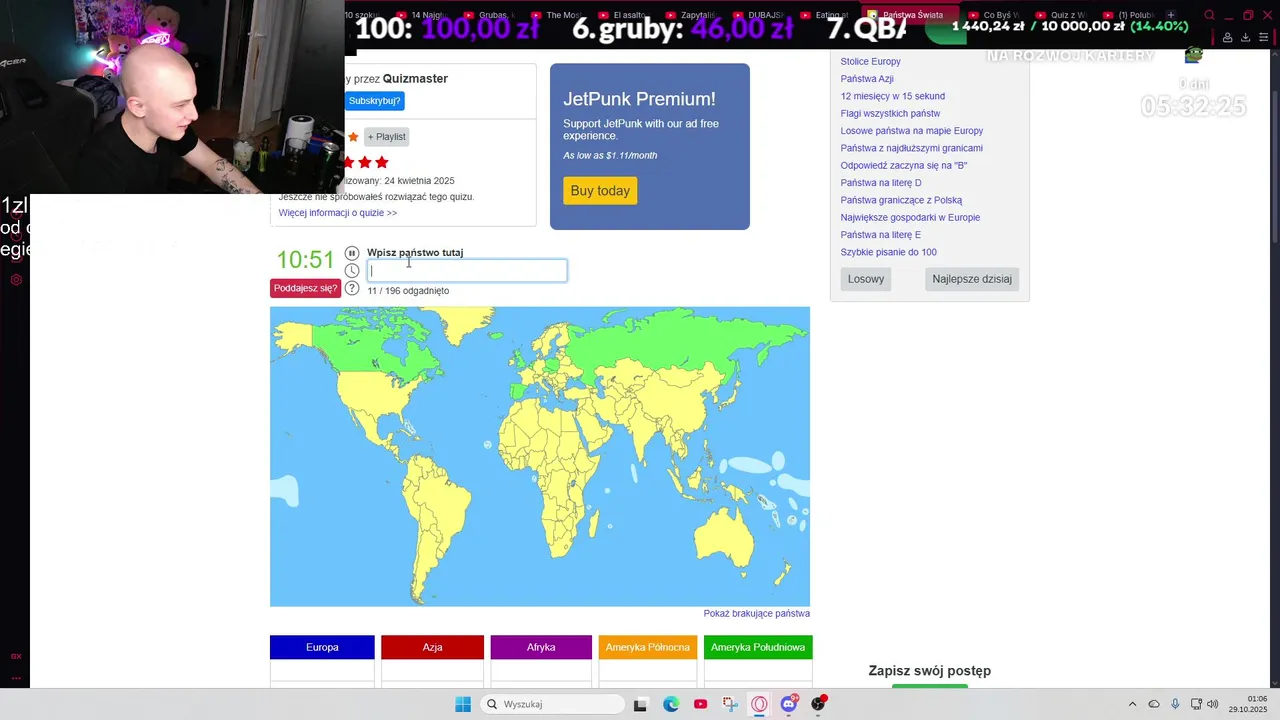
Task: Click 'Pokaż brakujące państwa' link
Action: coord(756,614)
